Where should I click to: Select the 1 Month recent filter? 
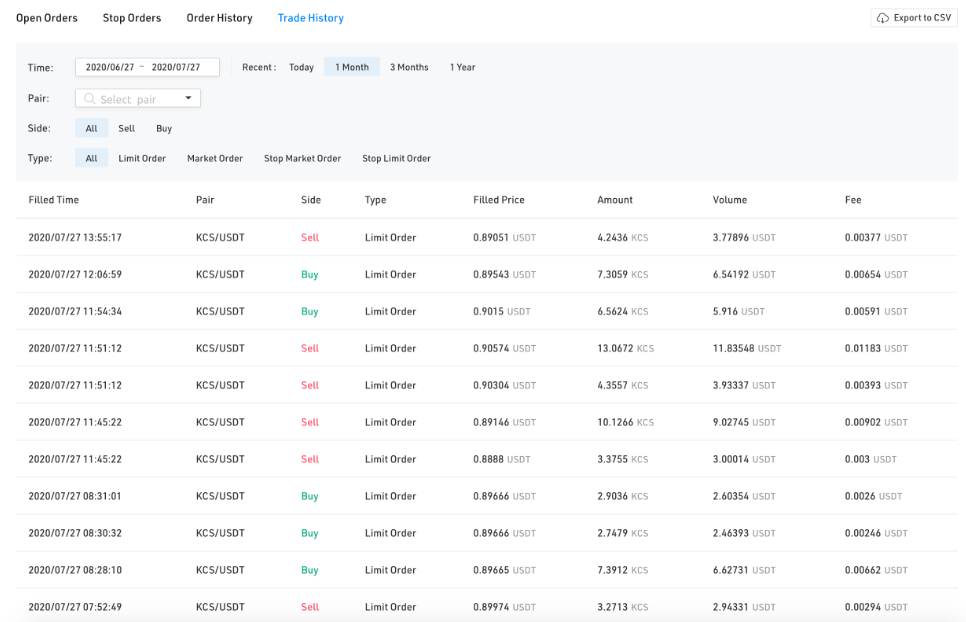click(x=351, y=67)
